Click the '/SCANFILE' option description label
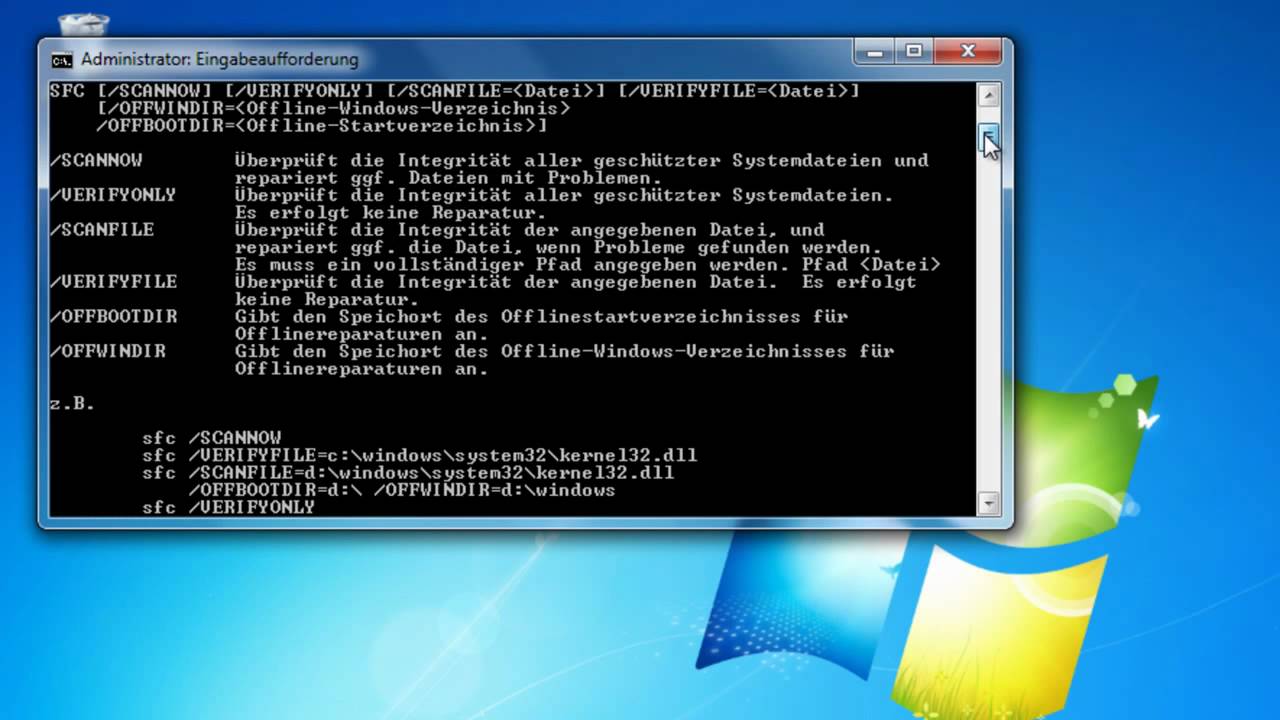 click(102, 230)
